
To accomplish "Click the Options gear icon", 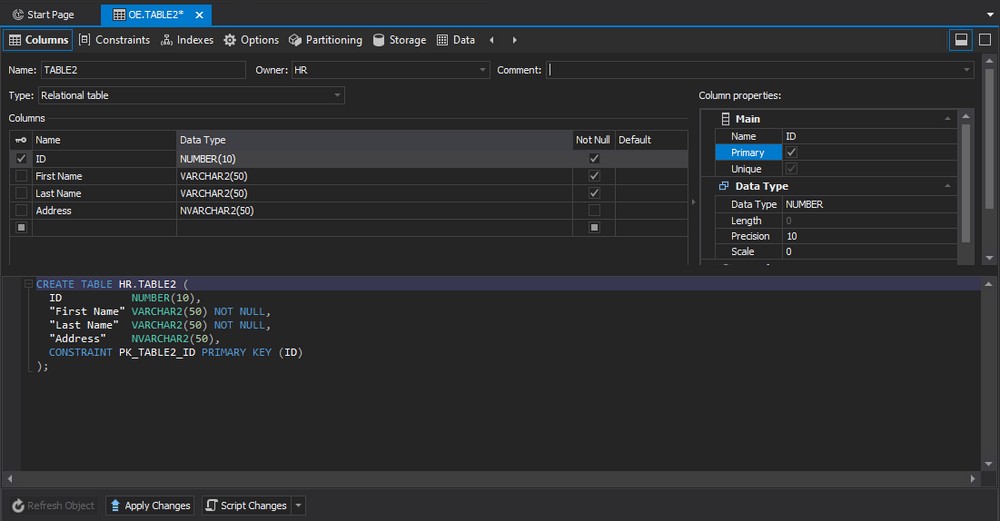I will pos(230,40).
